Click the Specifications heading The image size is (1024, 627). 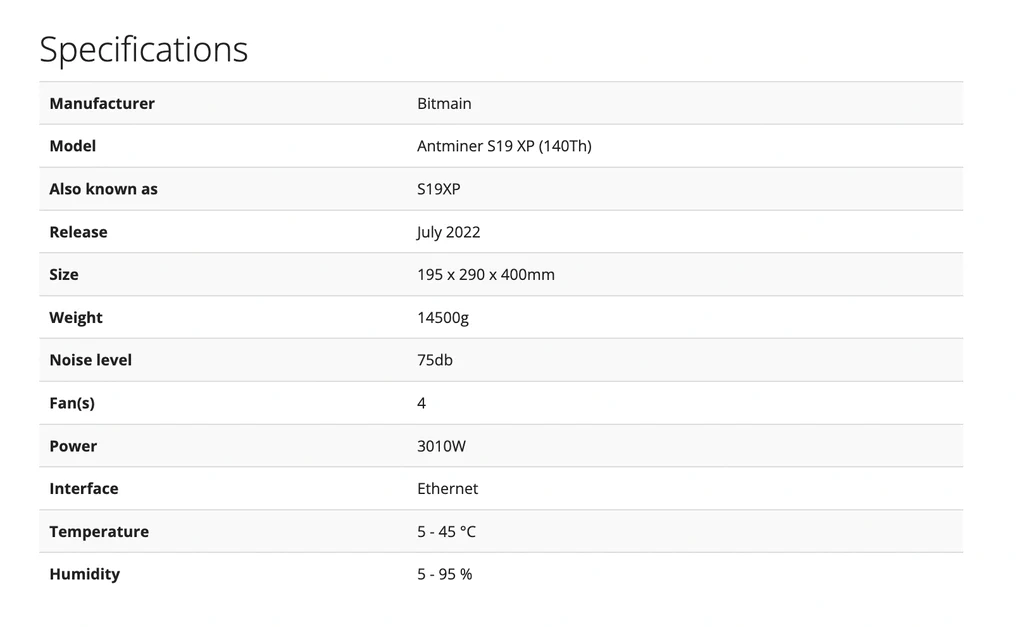tap(143, 49)
